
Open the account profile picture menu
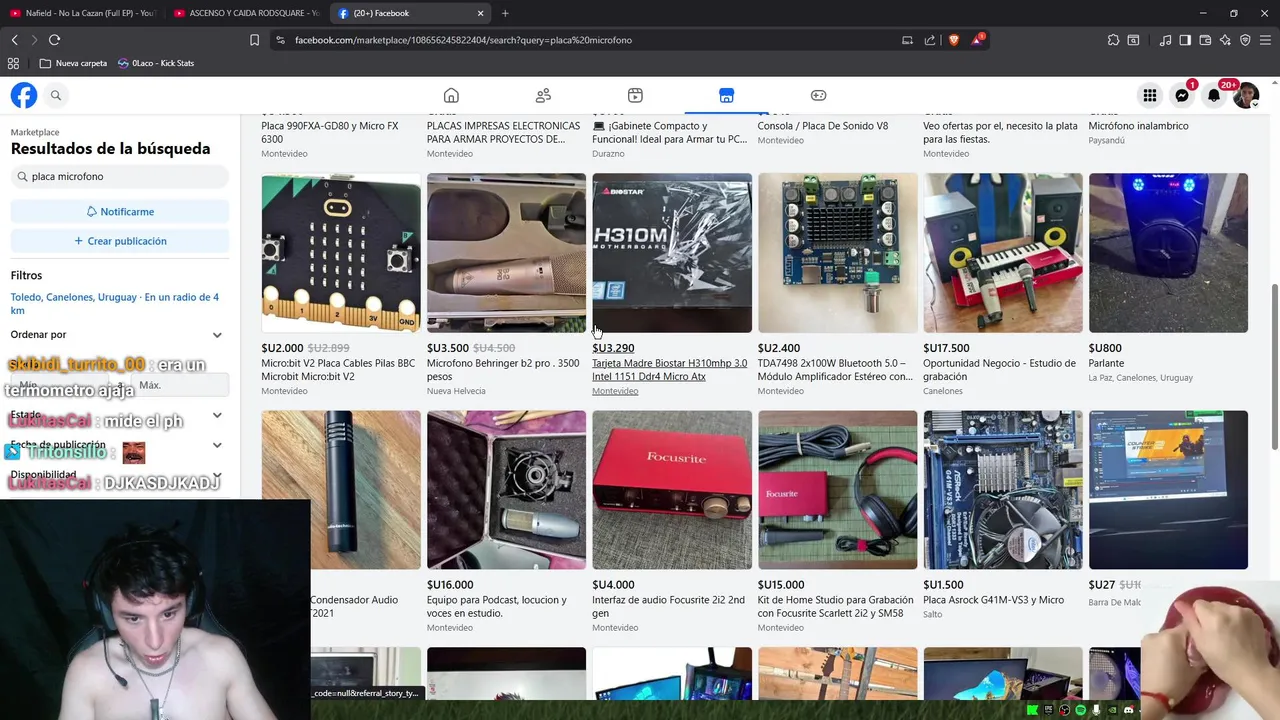(1246, 95)
